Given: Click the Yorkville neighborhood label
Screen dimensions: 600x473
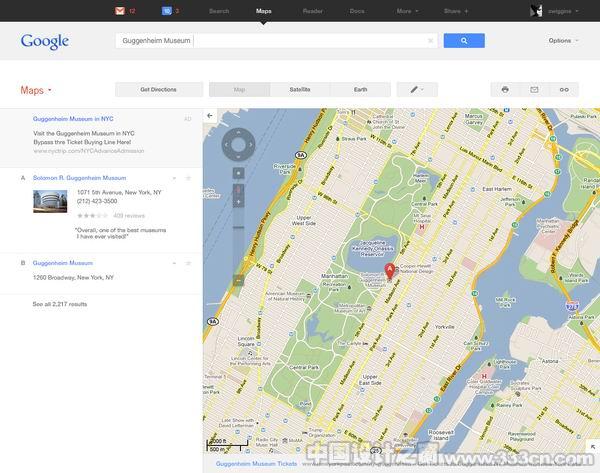Looking at the screenshot, I should click(444, 327).
